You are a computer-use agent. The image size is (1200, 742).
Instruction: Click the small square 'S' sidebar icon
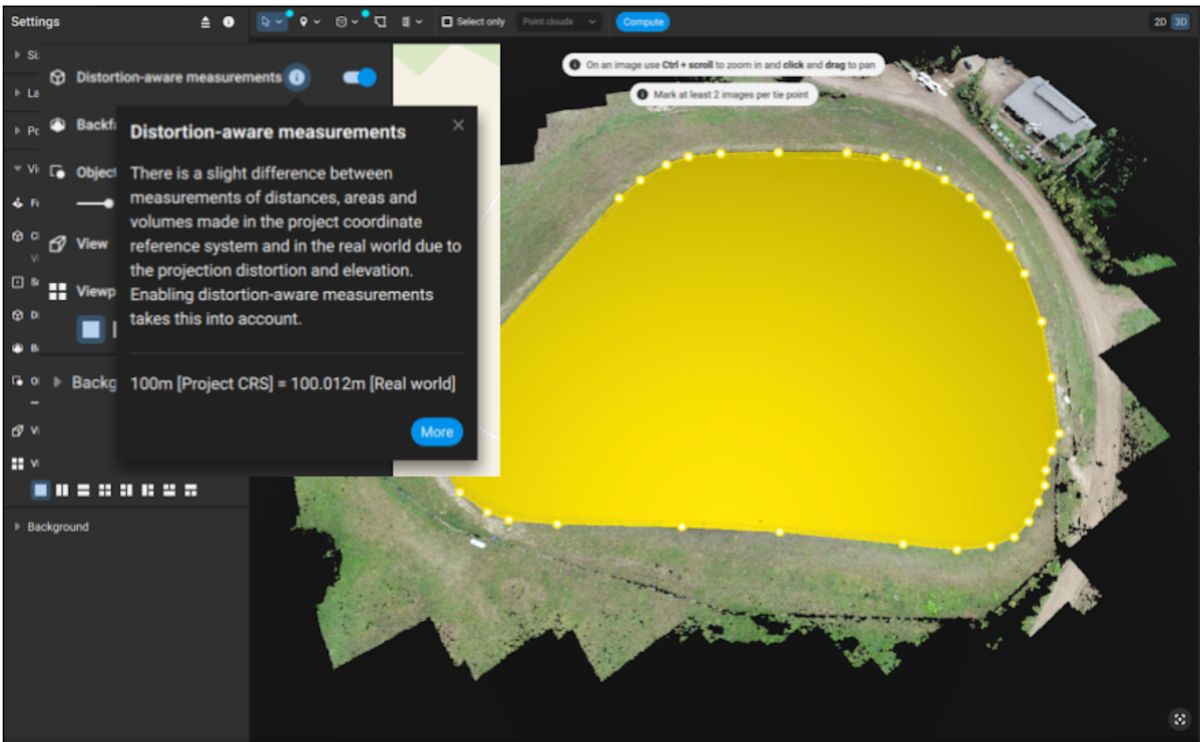click(18, 282)
